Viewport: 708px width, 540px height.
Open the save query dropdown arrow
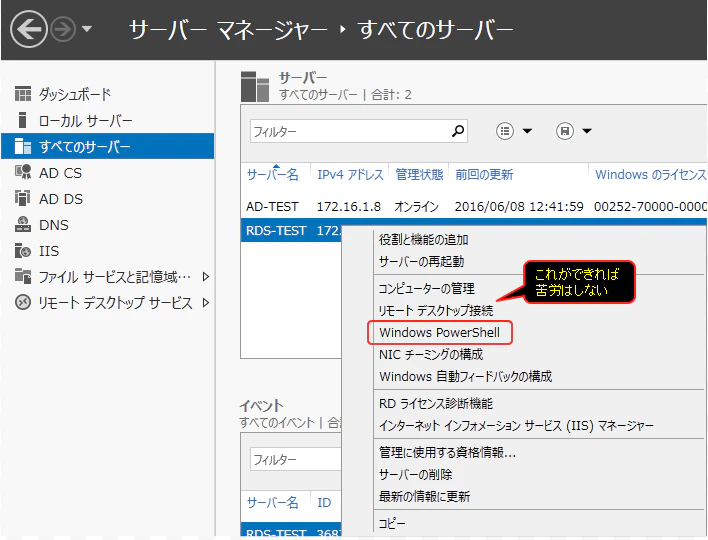[x=587, y=131]
